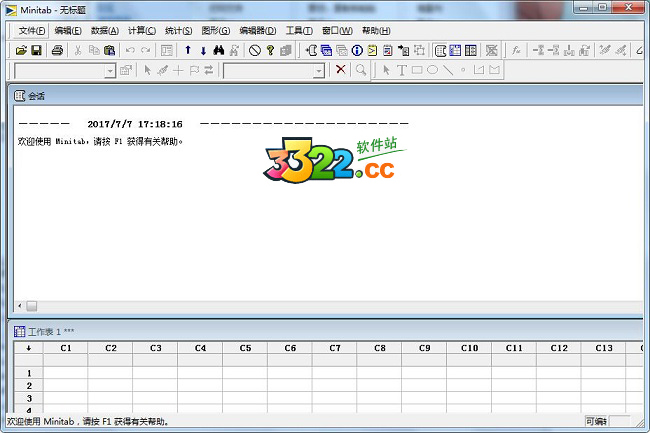This screenshot has height=433, width=650.
Task: Select column header C10
Action: coord(469,348)
